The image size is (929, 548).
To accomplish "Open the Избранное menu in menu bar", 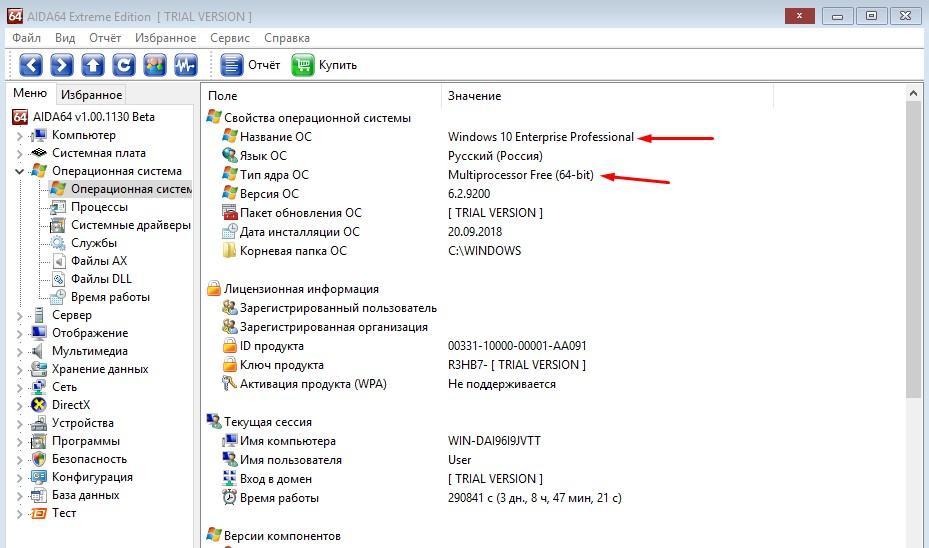I will [165, 38].
